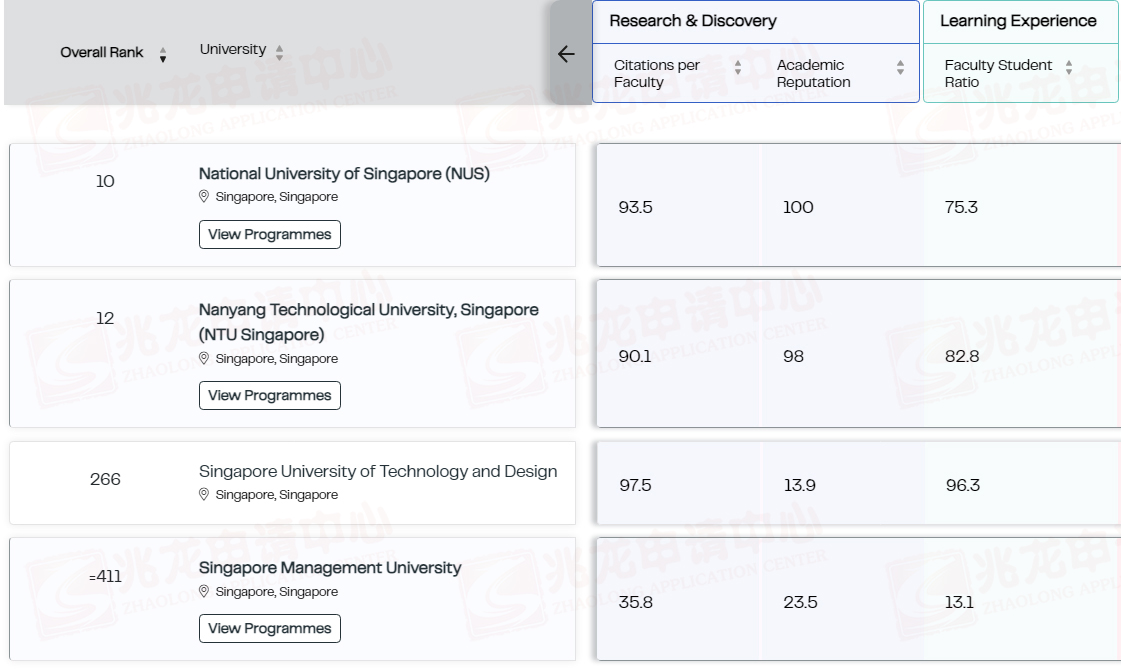Select SMU faculty student ratio 13.1
Viewport: 1121px width, 669px height.
point(959,603)
